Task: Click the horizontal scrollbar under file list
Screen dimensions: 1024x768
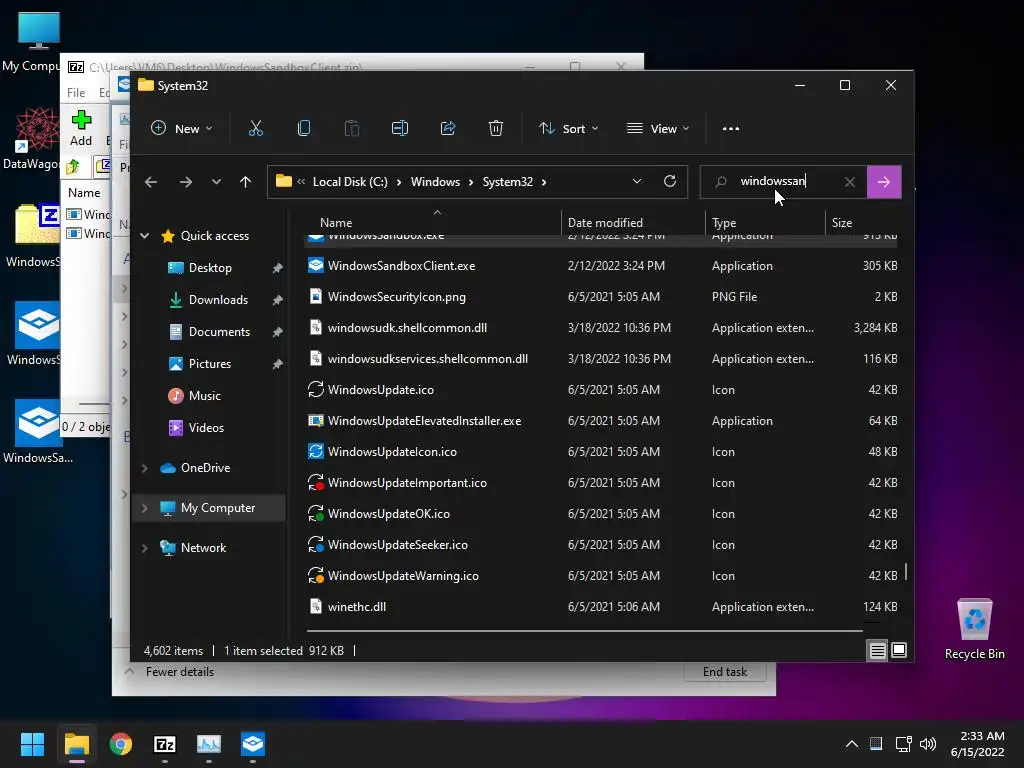Action: point(584,631)
